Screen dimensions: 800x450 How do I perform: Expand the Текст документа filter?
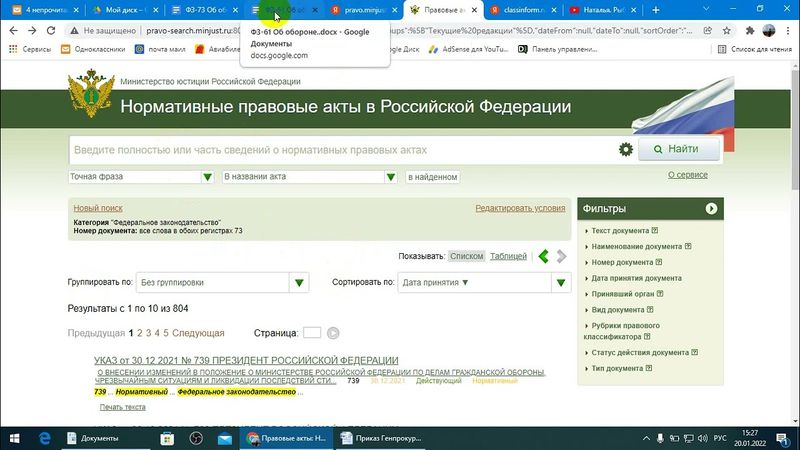pyautogui.click(x=620, y=231)
